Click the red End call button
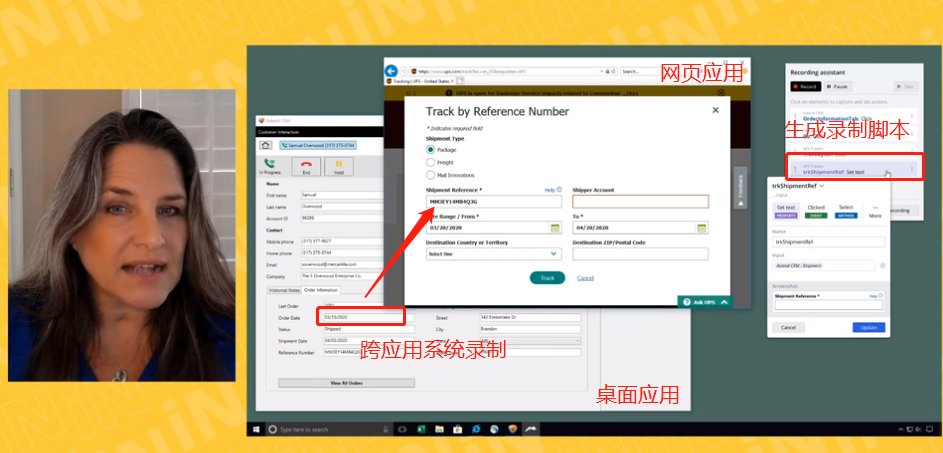The width and height of the screenshot is (943, 453). (x=306, y=166)
